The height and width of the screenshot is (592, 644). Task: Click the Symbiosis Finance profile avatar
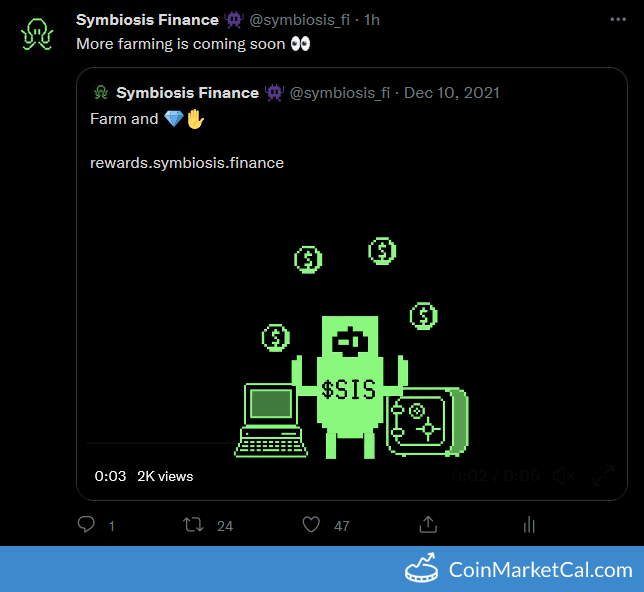[x=37, y=34]
